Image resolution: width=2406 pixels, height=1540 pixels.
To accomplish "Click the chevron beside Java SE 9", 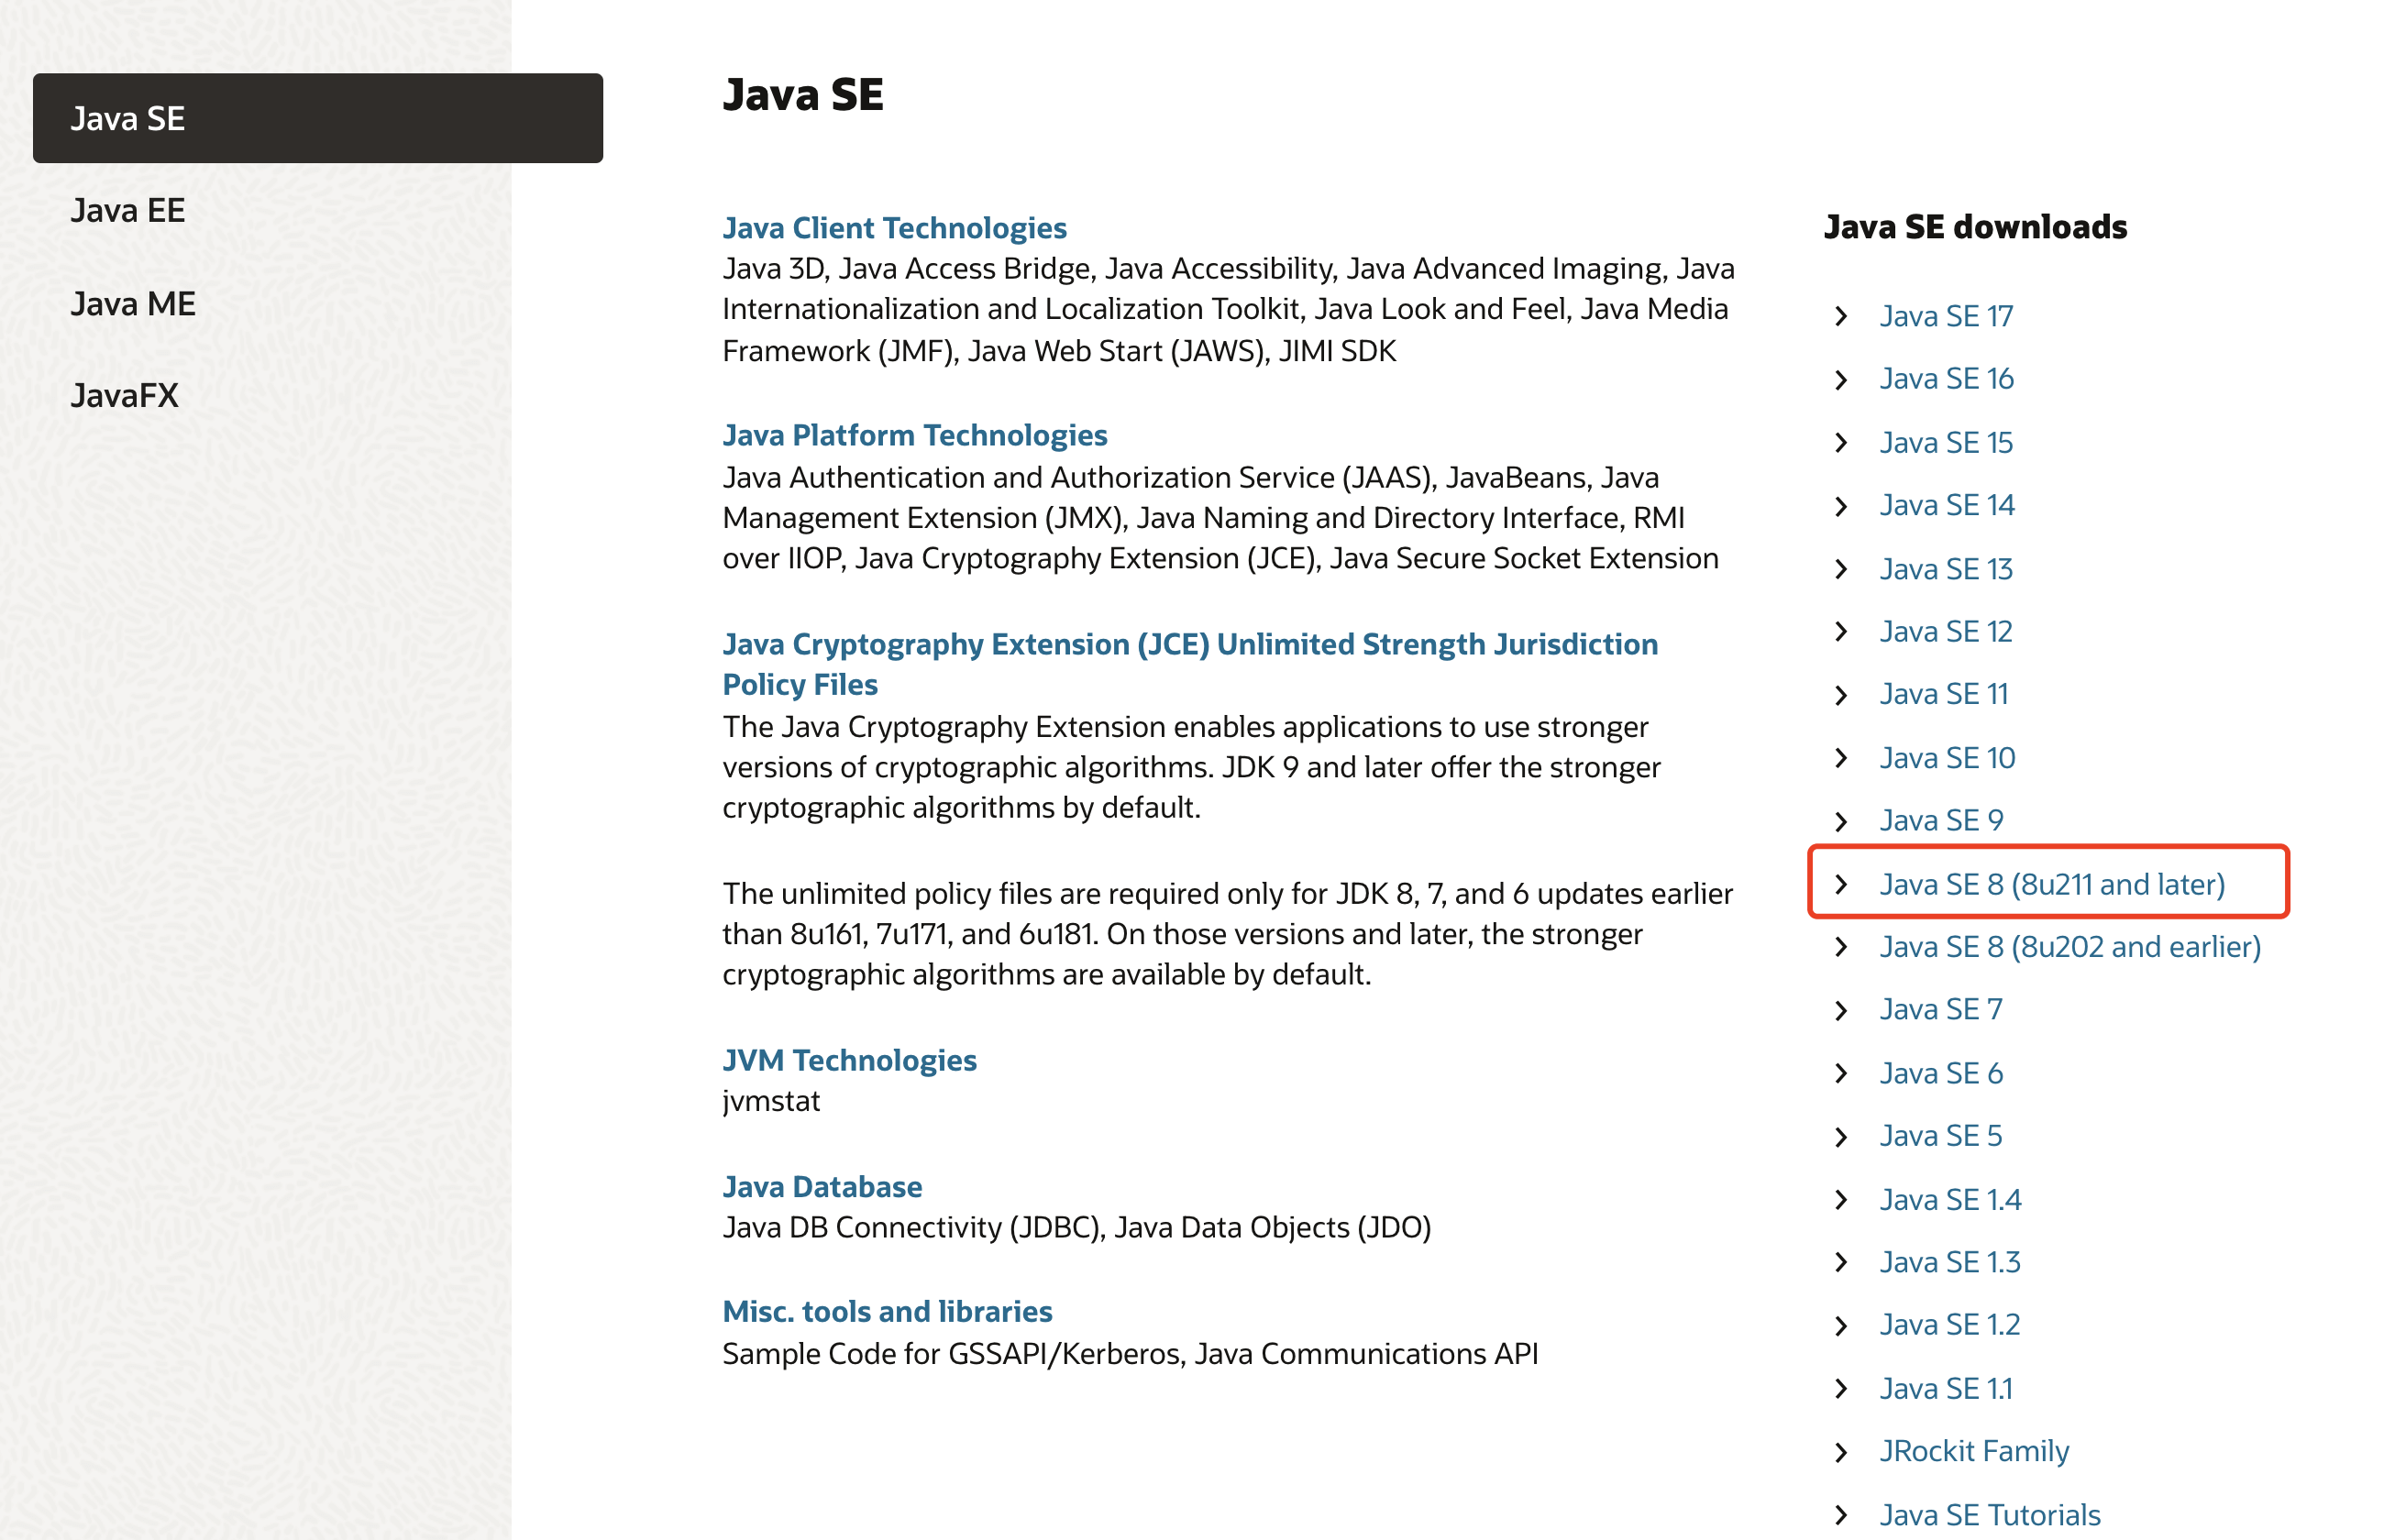I will [x=1841, y=821].
